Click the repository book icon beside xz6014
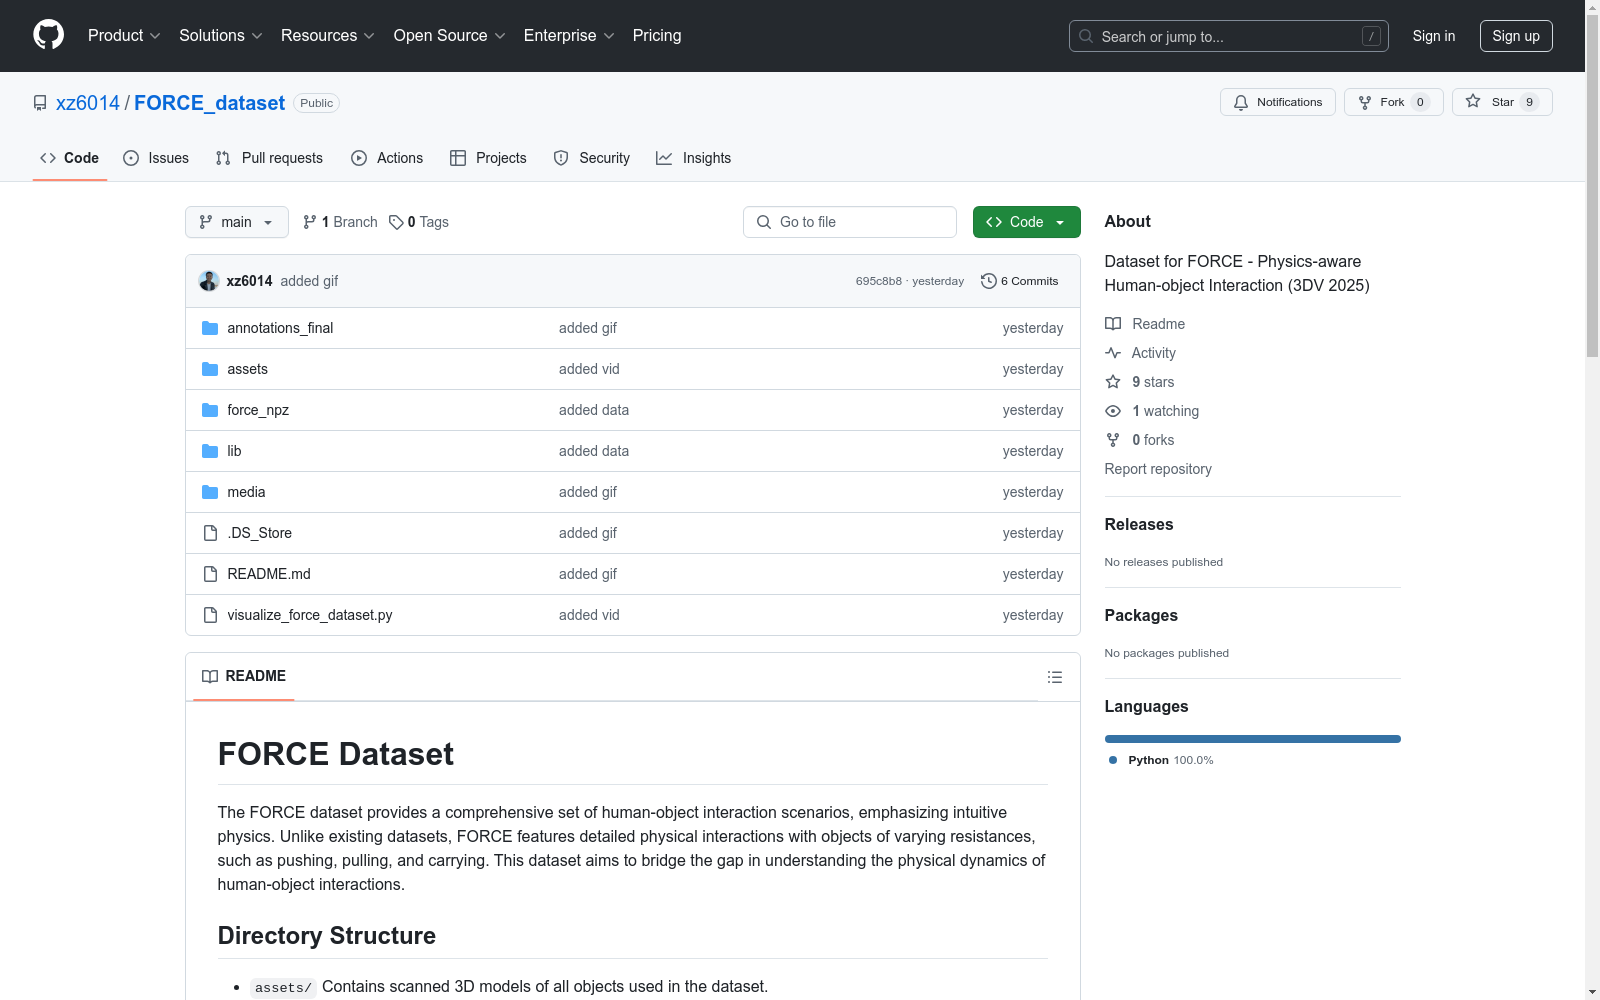Image resolution: width=1600 pixels, height=1000 pixels. 40,103
